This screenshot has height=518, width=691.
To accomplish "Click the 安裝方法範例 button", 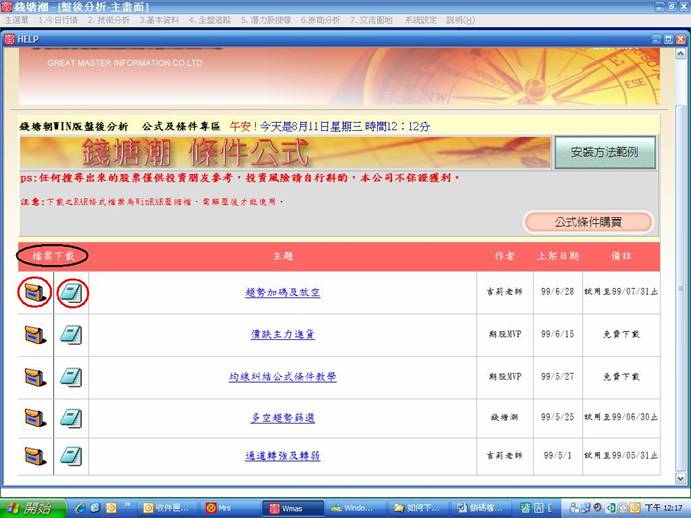I will click(604, 153).
